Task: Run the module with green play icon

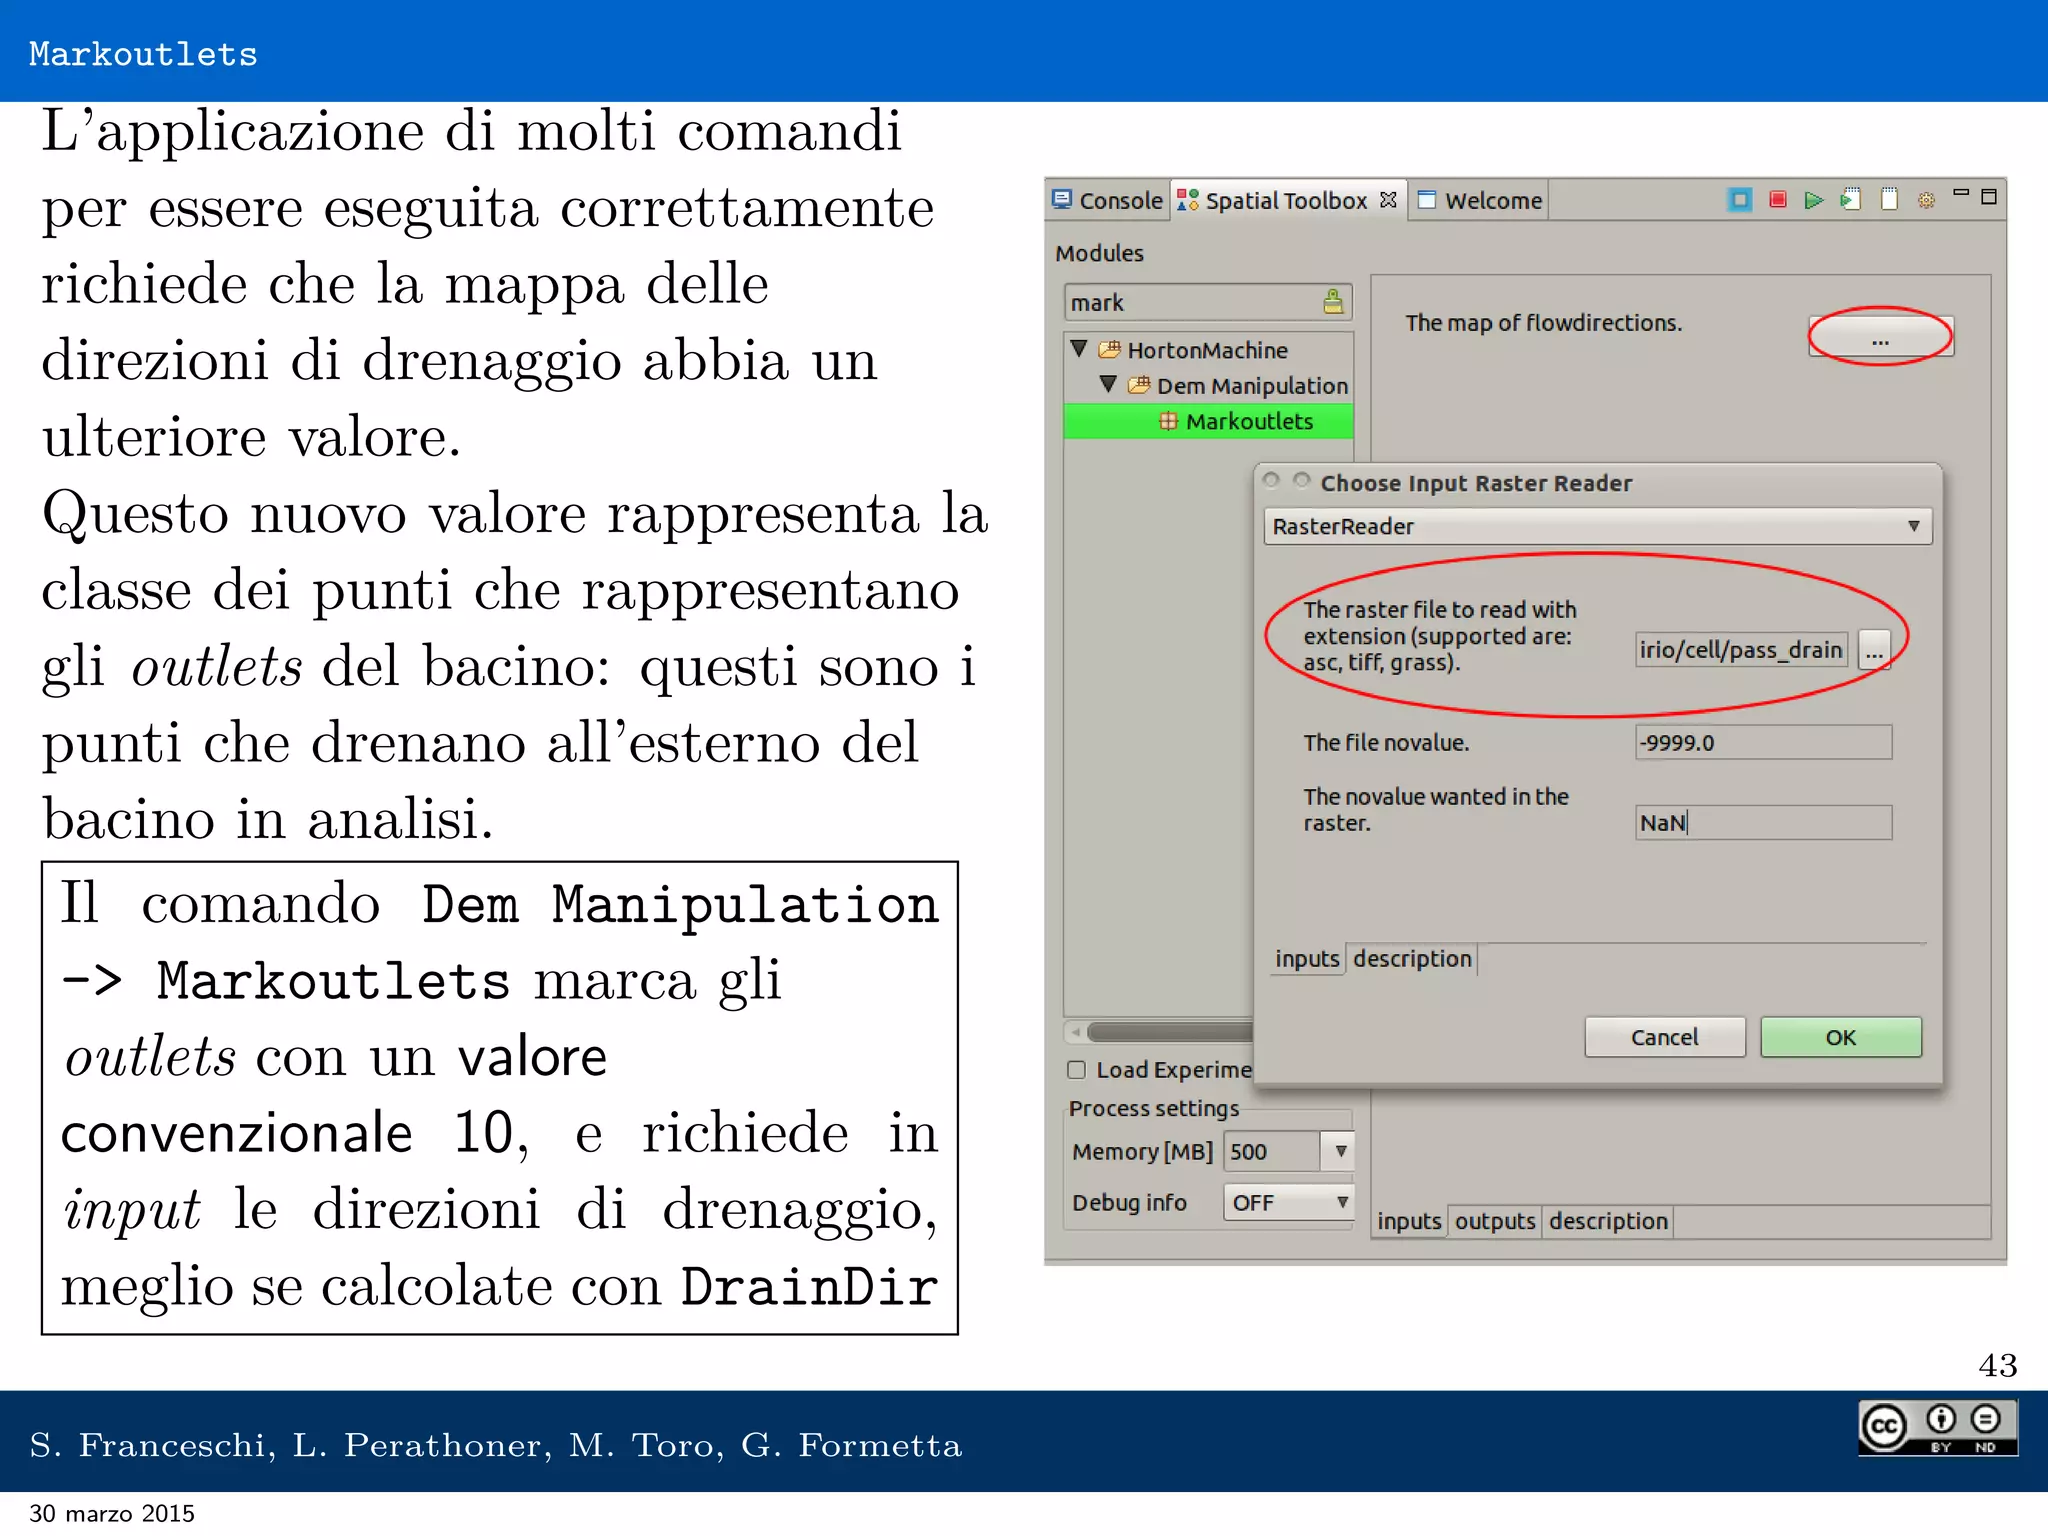Action: 1814,200
